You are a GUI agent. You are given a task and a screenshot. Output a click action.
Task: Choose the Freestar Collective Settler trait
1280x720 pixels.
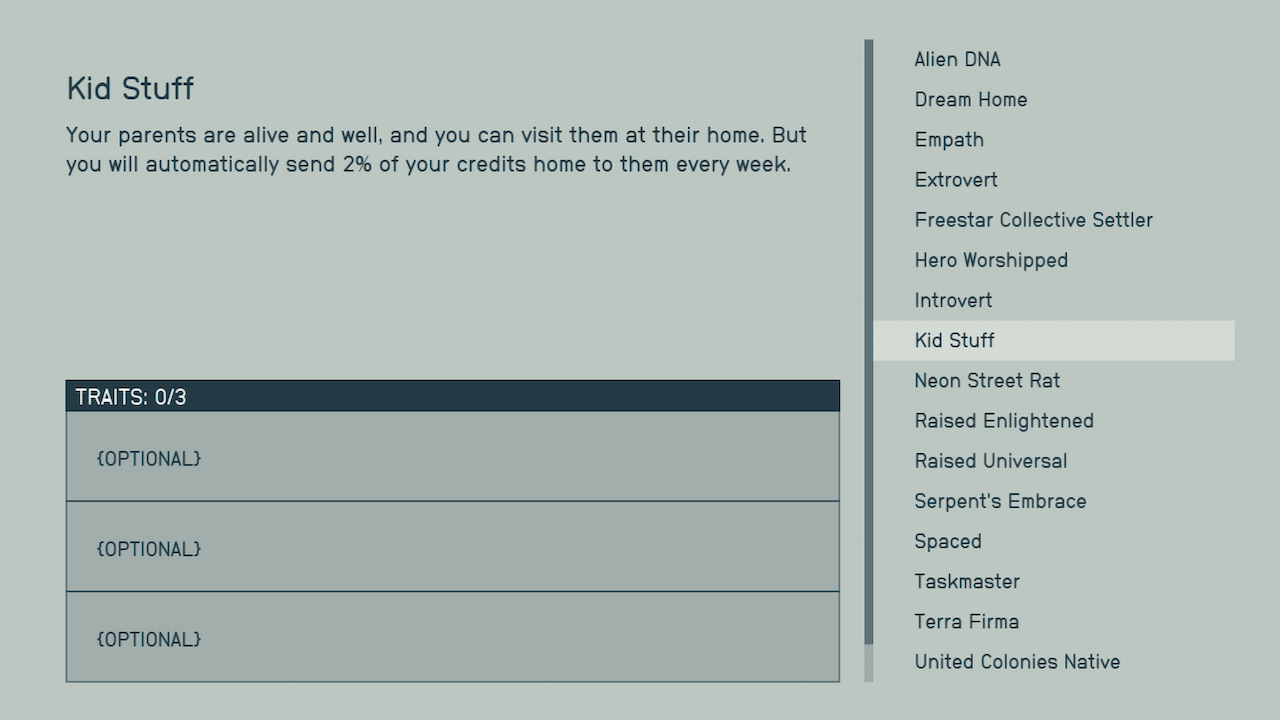(1033, 220)
